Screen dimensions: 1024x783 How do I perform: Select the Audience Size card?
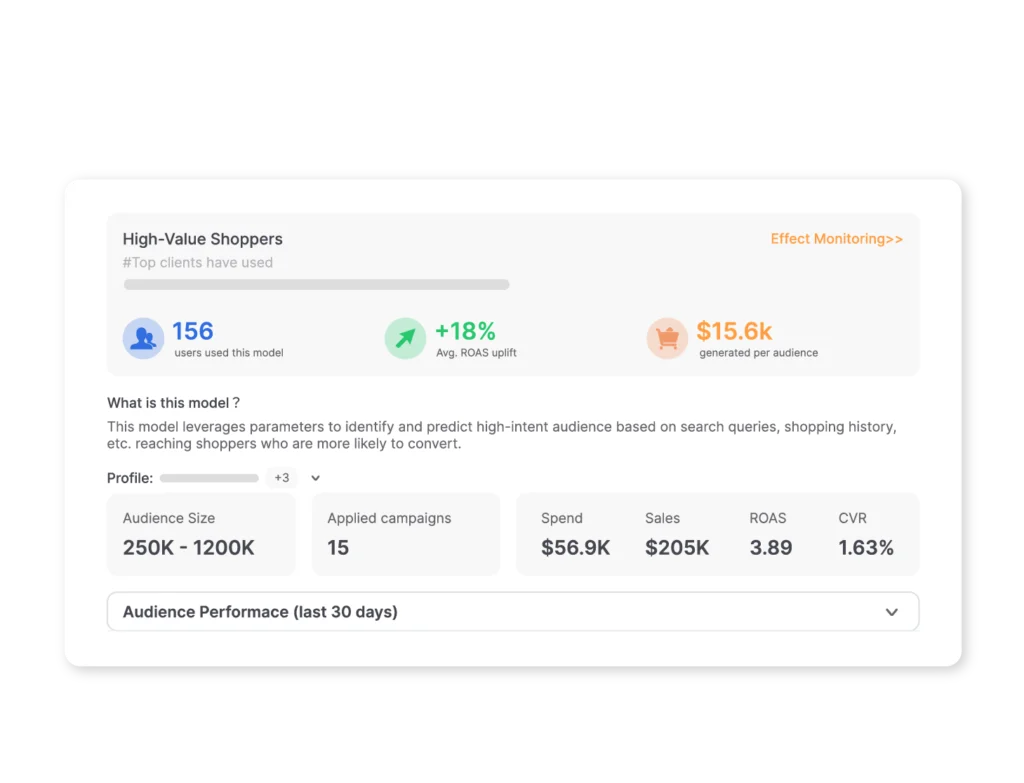pos(201,534)
